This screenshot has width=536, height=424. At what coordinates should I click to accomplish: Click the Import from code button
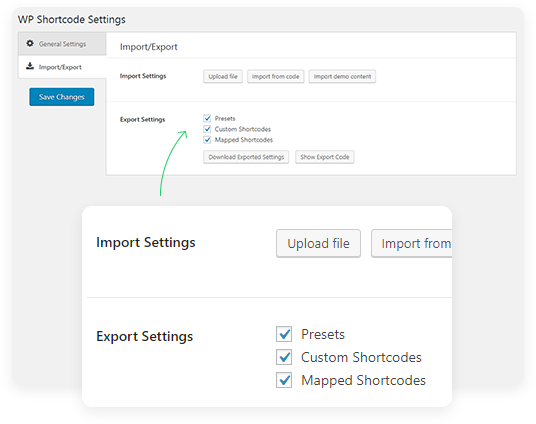[x=276, y=76]
